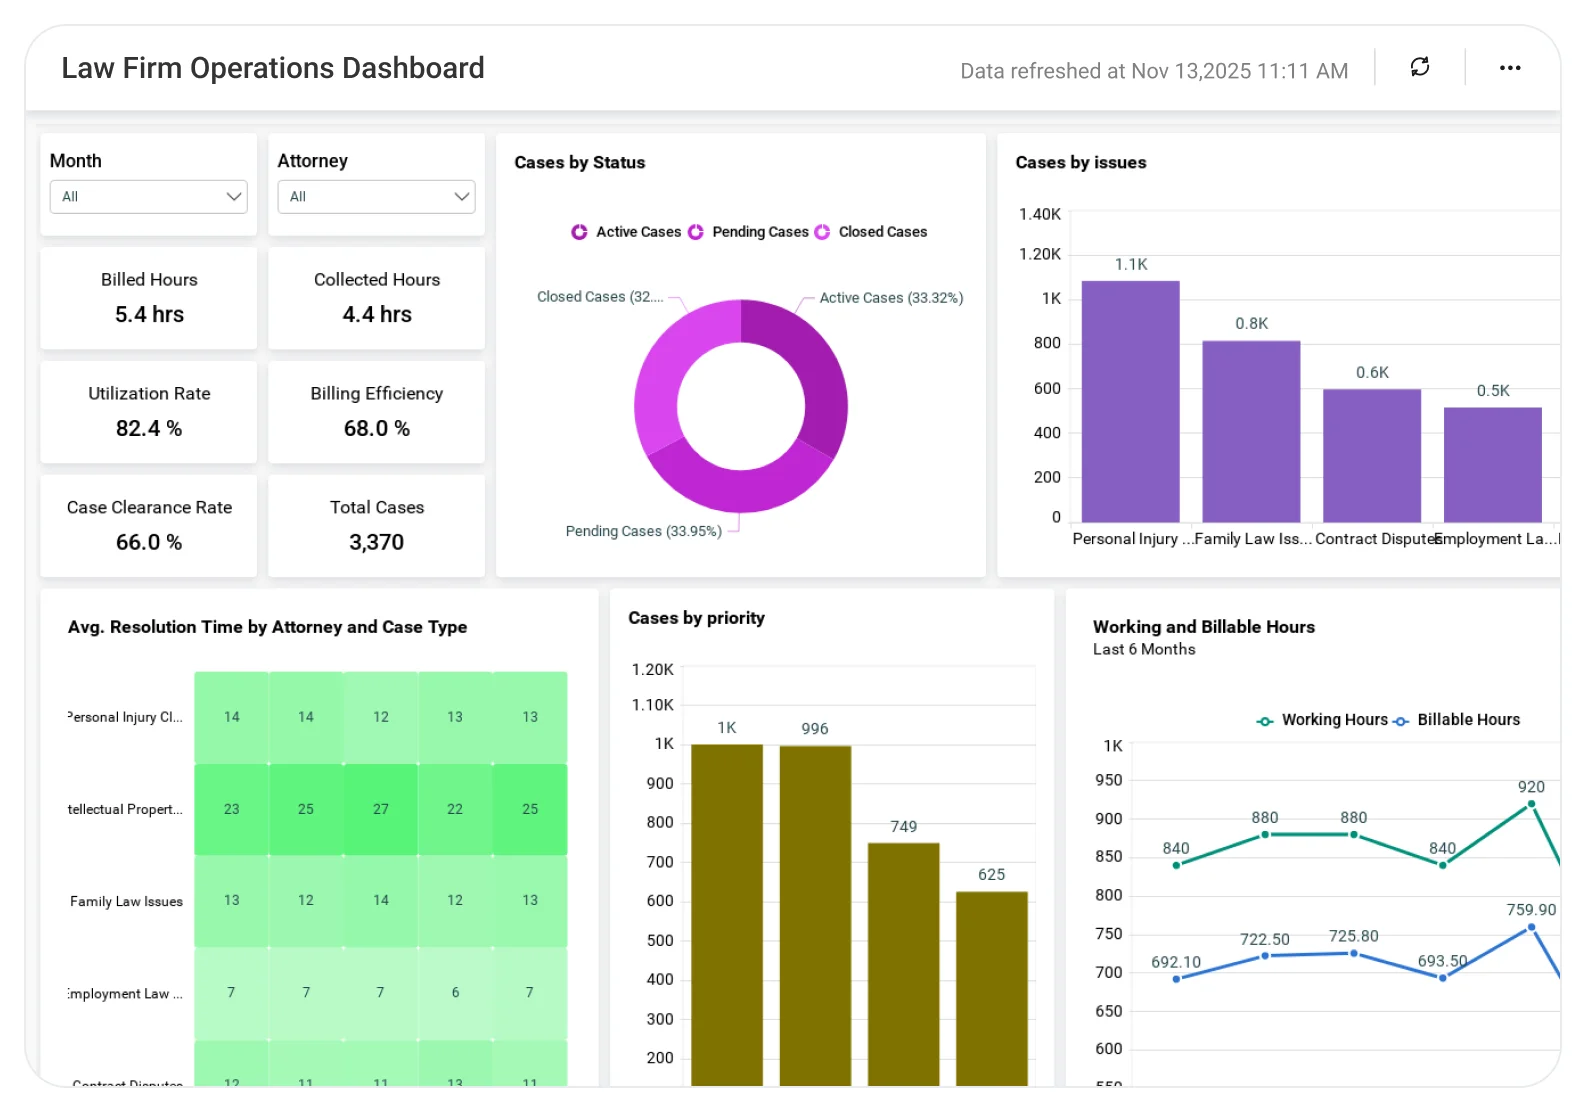The image size is (1586, 1112).
Task: Click the Case Clearance Rate card
Action: (148, 526)
